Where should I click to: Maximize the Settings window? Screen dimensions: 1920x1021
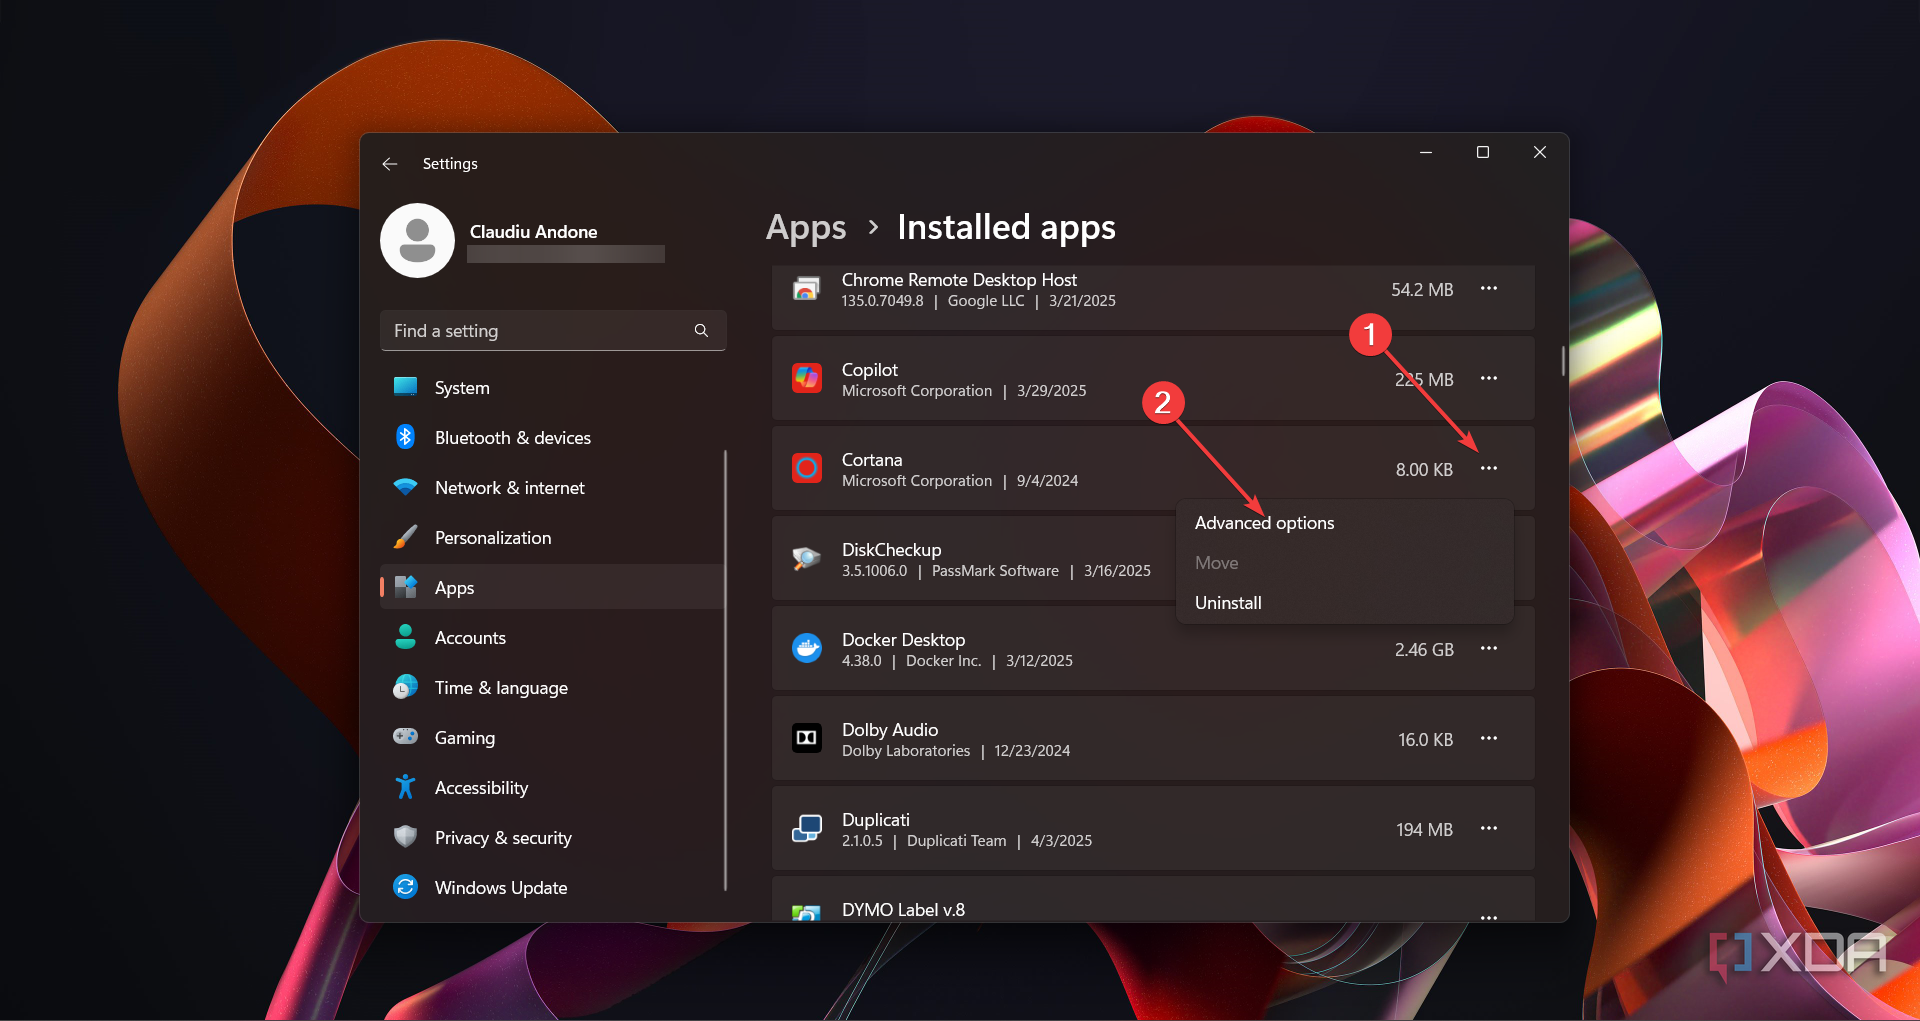(1483, 153)
